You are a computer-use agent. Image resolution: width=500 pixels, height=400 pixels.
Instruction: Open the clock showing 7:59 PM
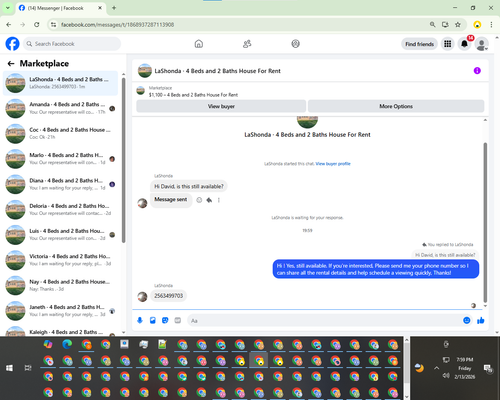464,360
